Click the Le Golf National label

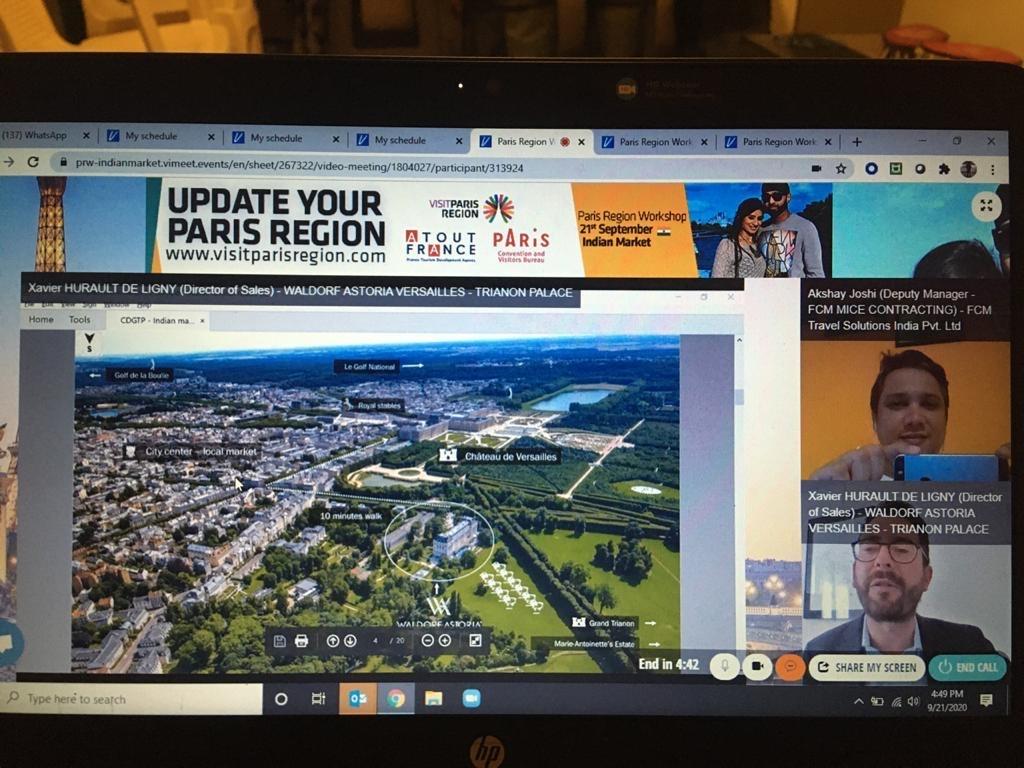(370, 366)
